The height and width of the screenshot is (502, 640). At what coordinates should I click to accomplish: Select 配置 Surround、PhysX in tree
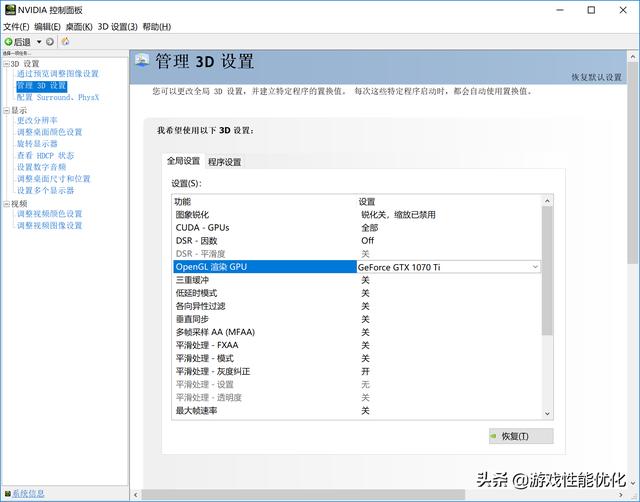pos(58,98)
